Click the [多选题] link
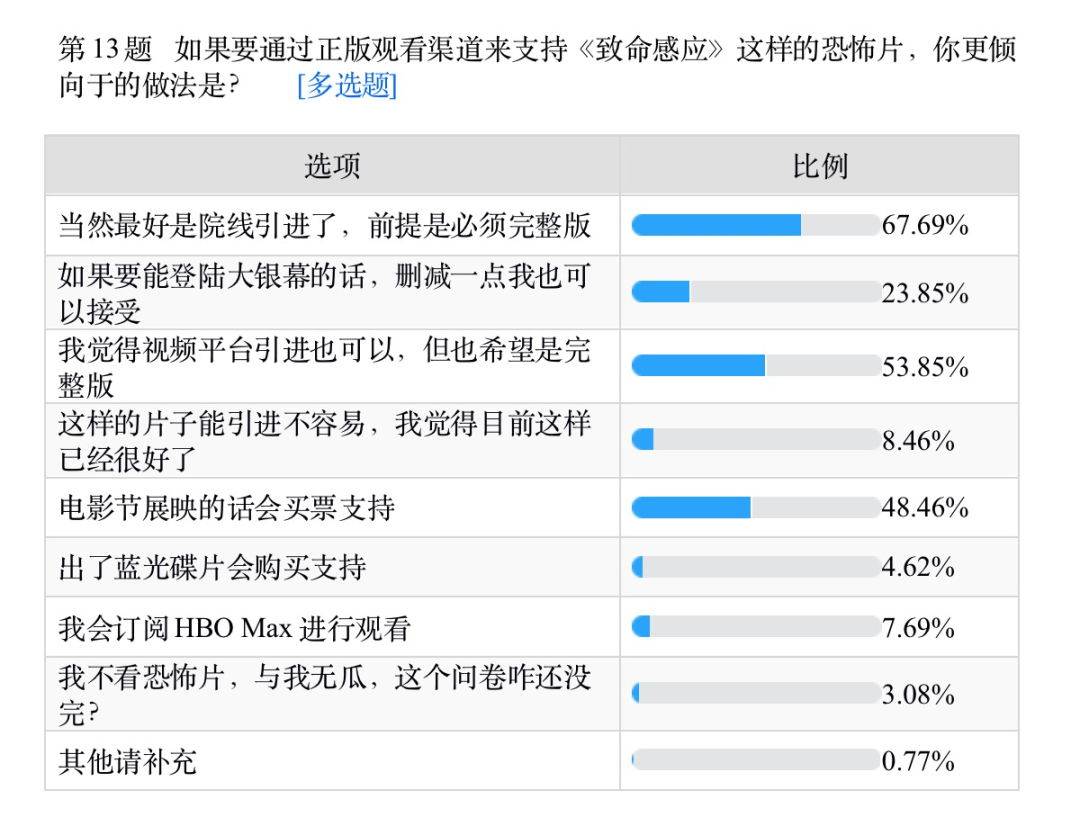Image resolution: width=1080 pixels, height=835 pixels. click(x=347, y=86)
